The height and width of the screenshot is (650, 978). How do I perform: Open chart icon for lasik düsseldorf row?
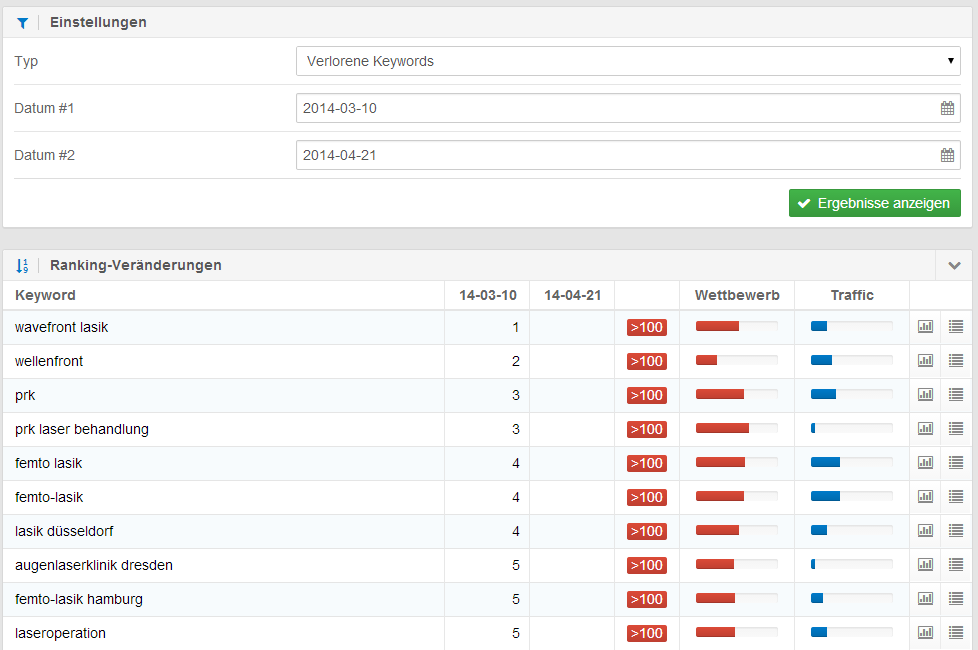[x=925, y=531]
